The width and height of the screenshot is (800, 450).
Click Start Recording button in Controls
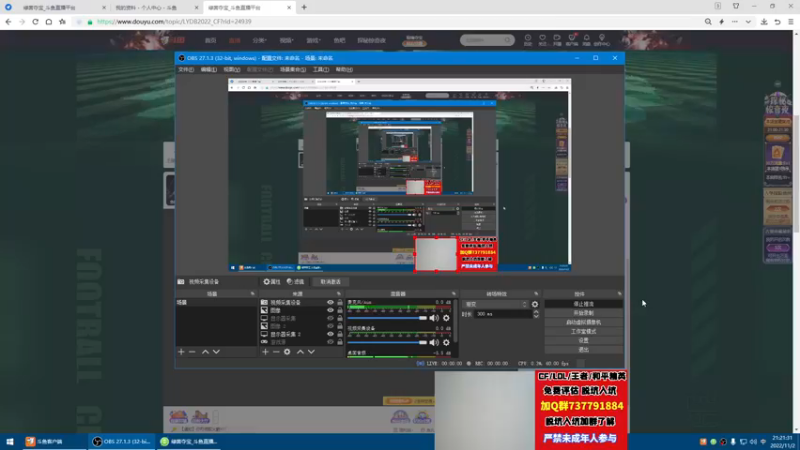[583, 313]
